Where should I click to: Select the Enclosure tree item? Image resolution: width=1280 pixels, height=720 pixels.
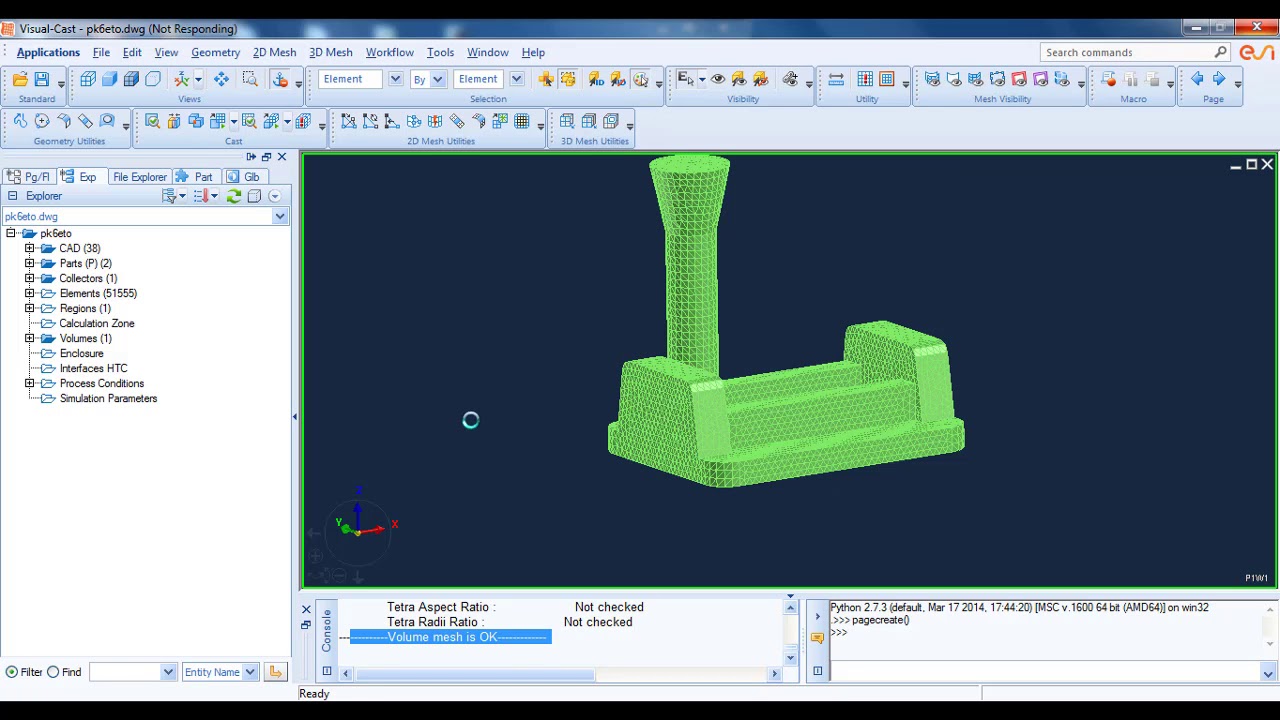click(81, 353)
